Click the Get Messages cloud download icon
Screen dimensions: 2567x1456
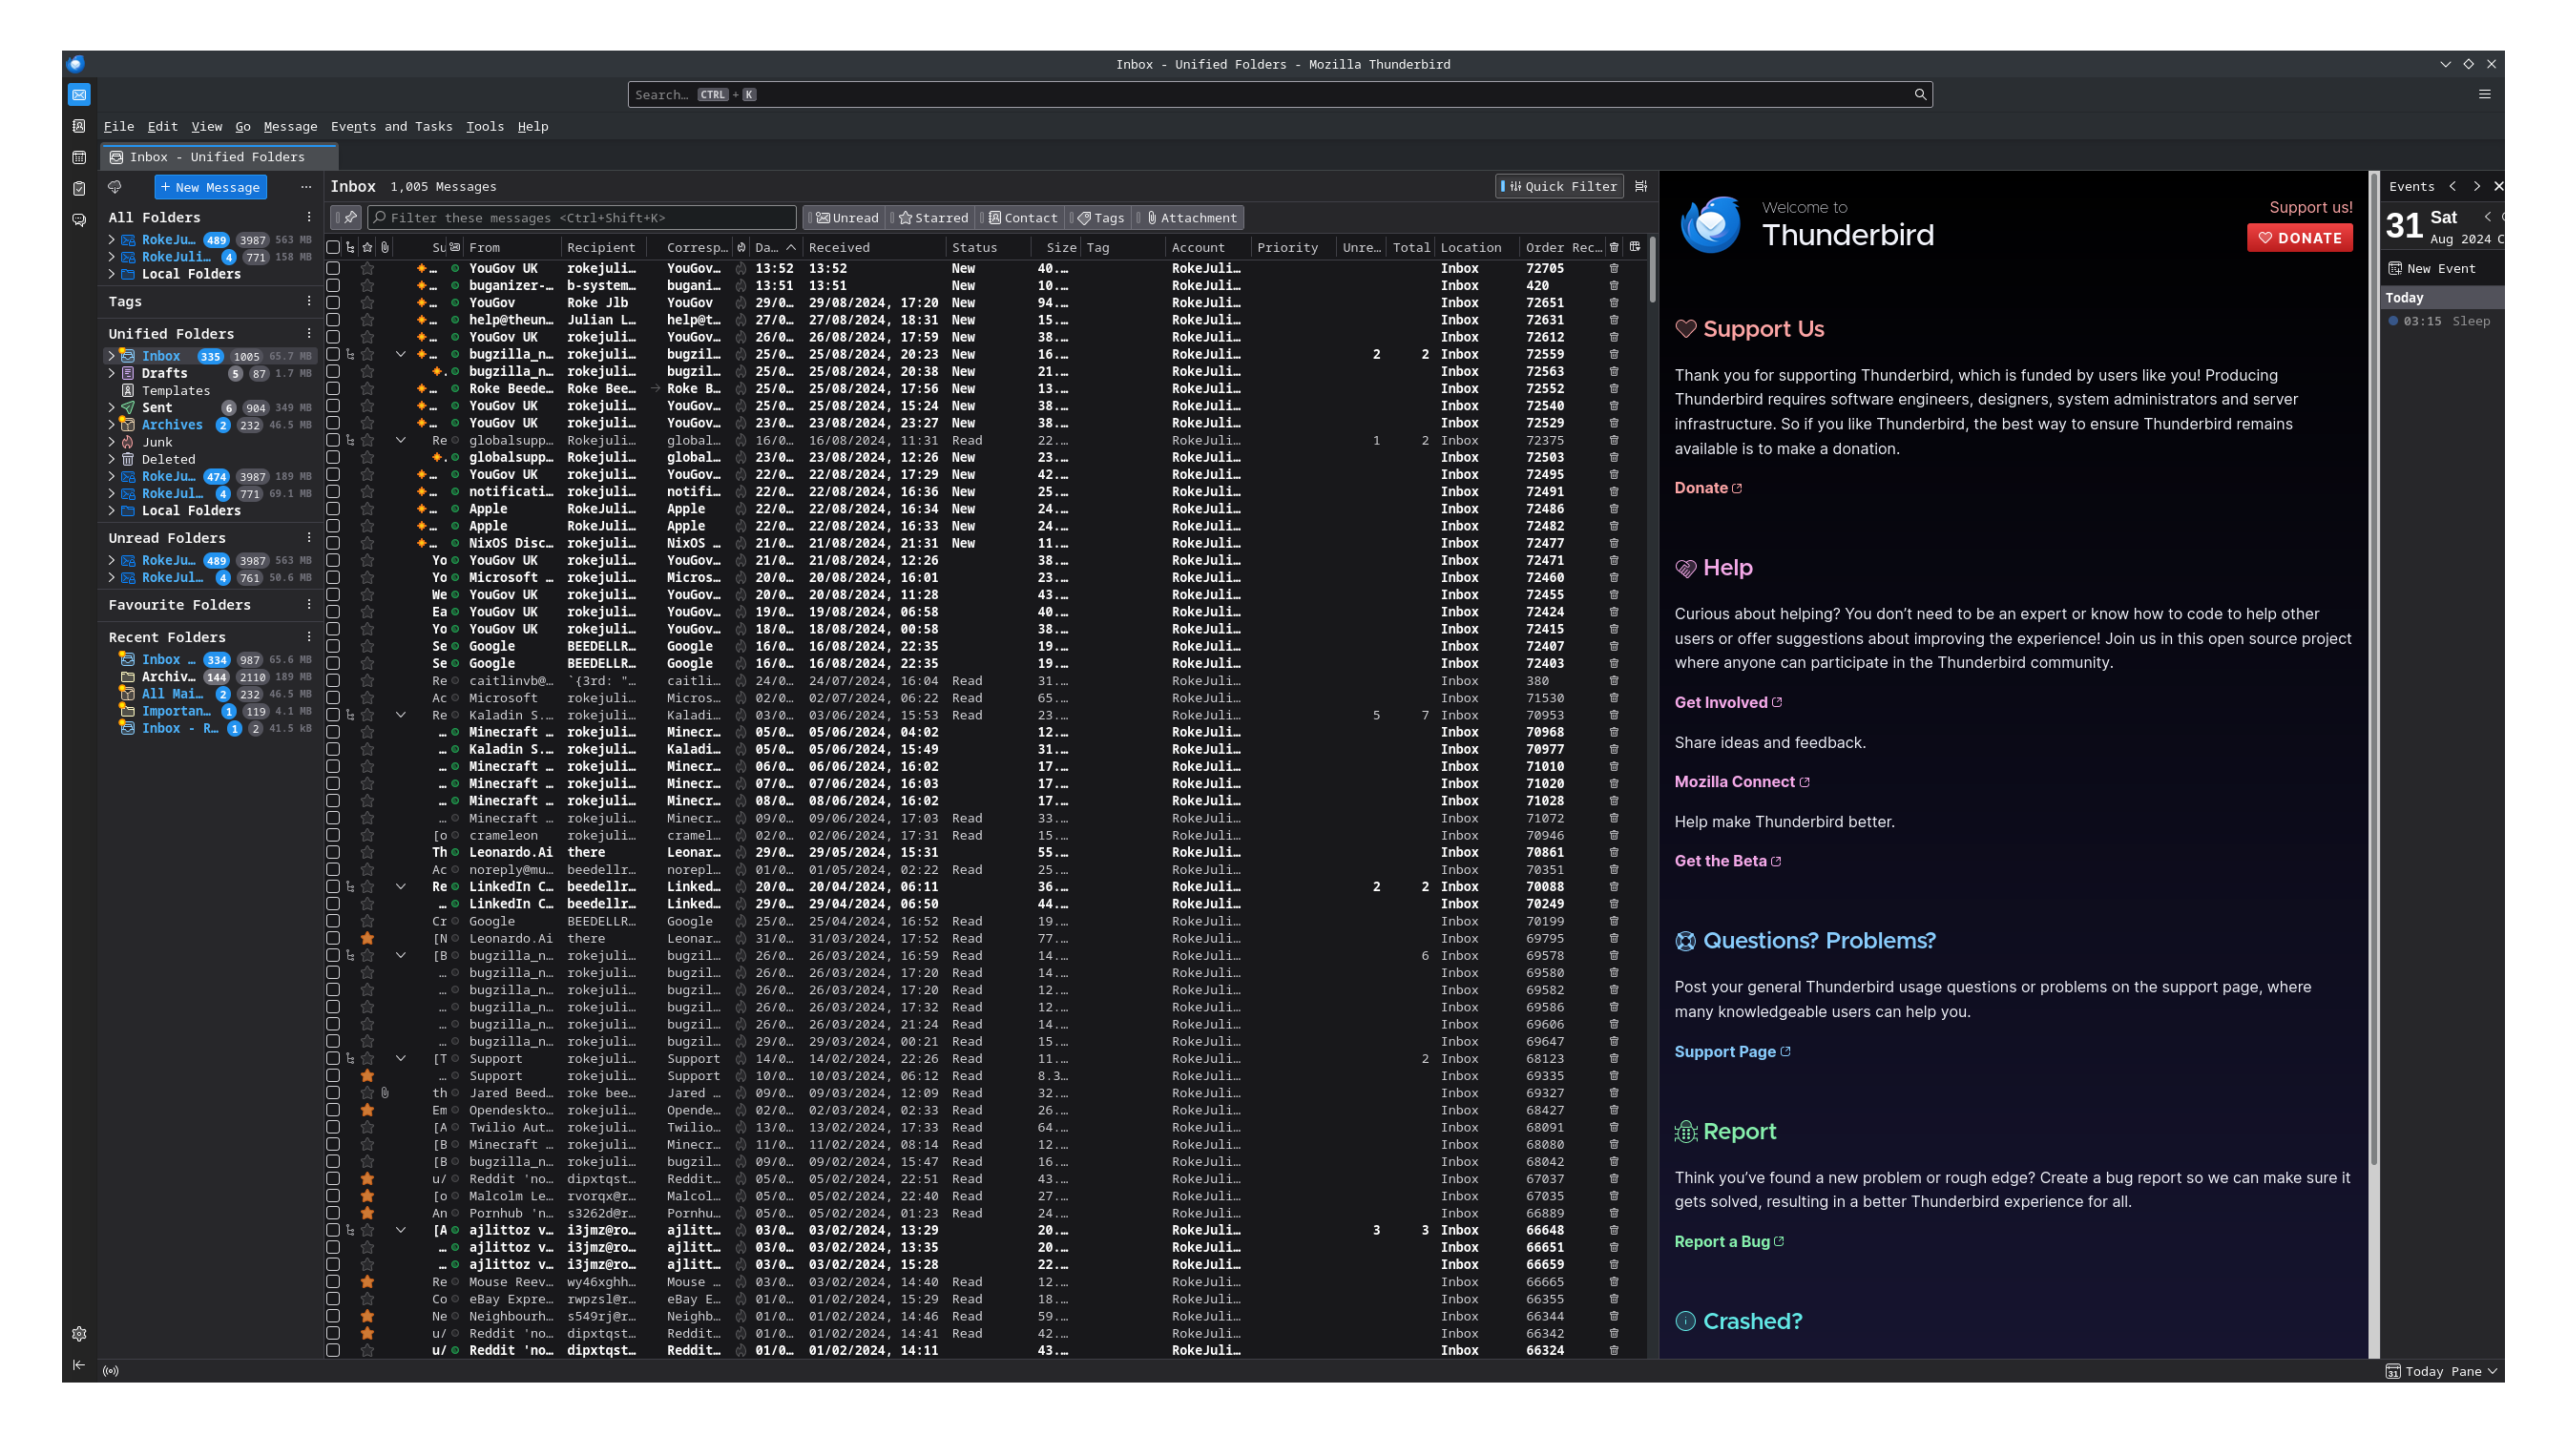pyautogui.click(x=115, y=187)
